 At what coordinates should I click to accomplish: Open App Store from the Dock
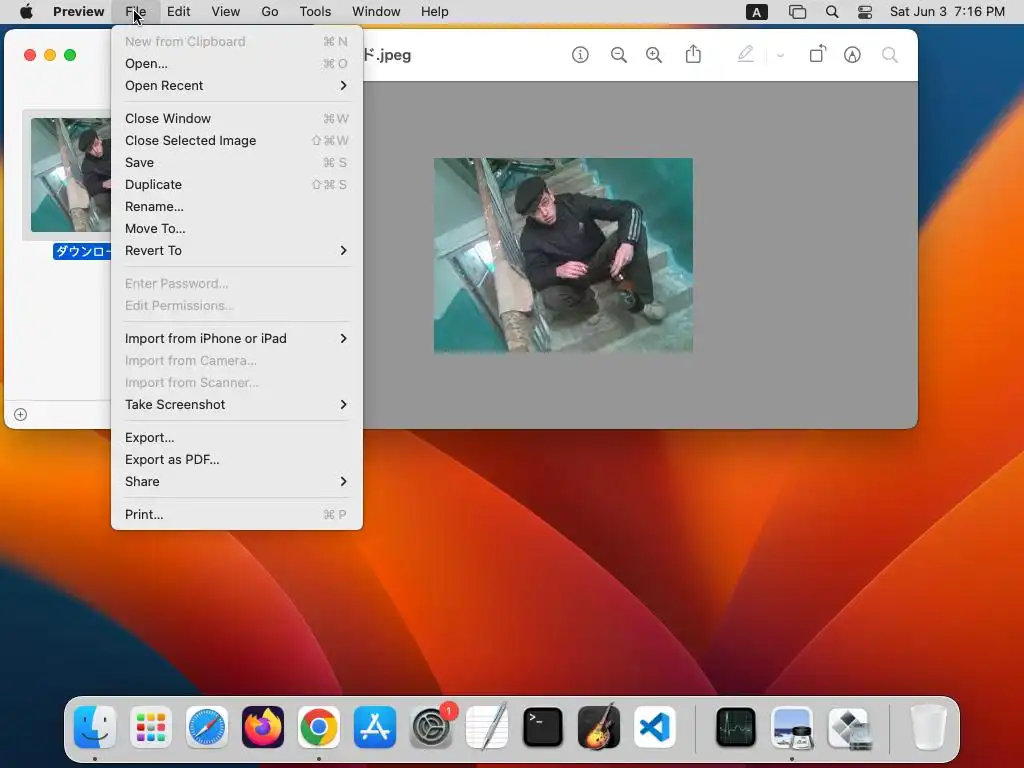point(375,727)
